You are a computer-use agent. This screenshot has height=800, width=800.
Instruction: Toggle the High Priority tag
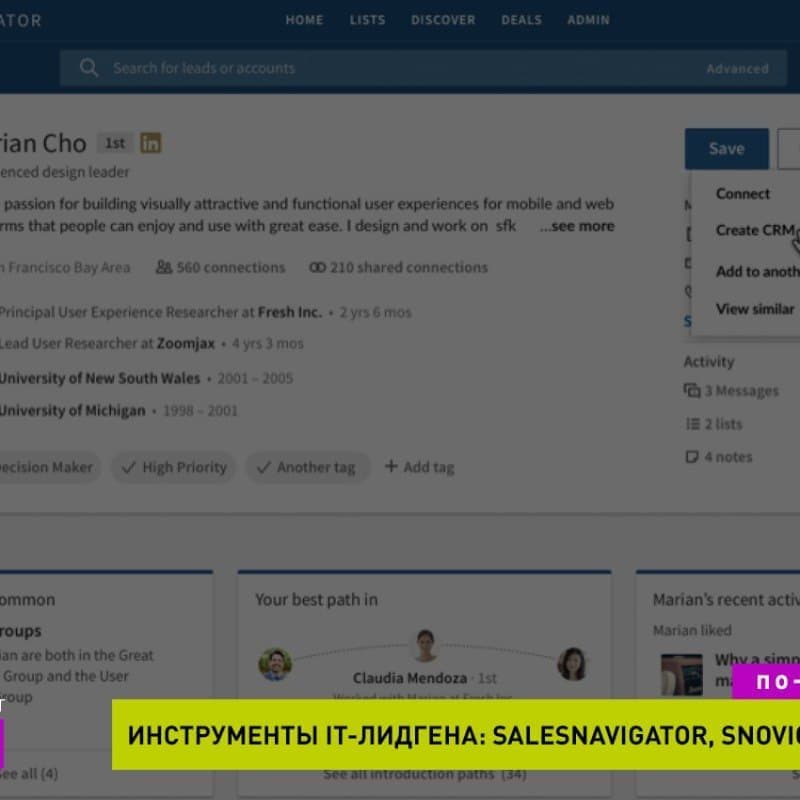(173, 467)
